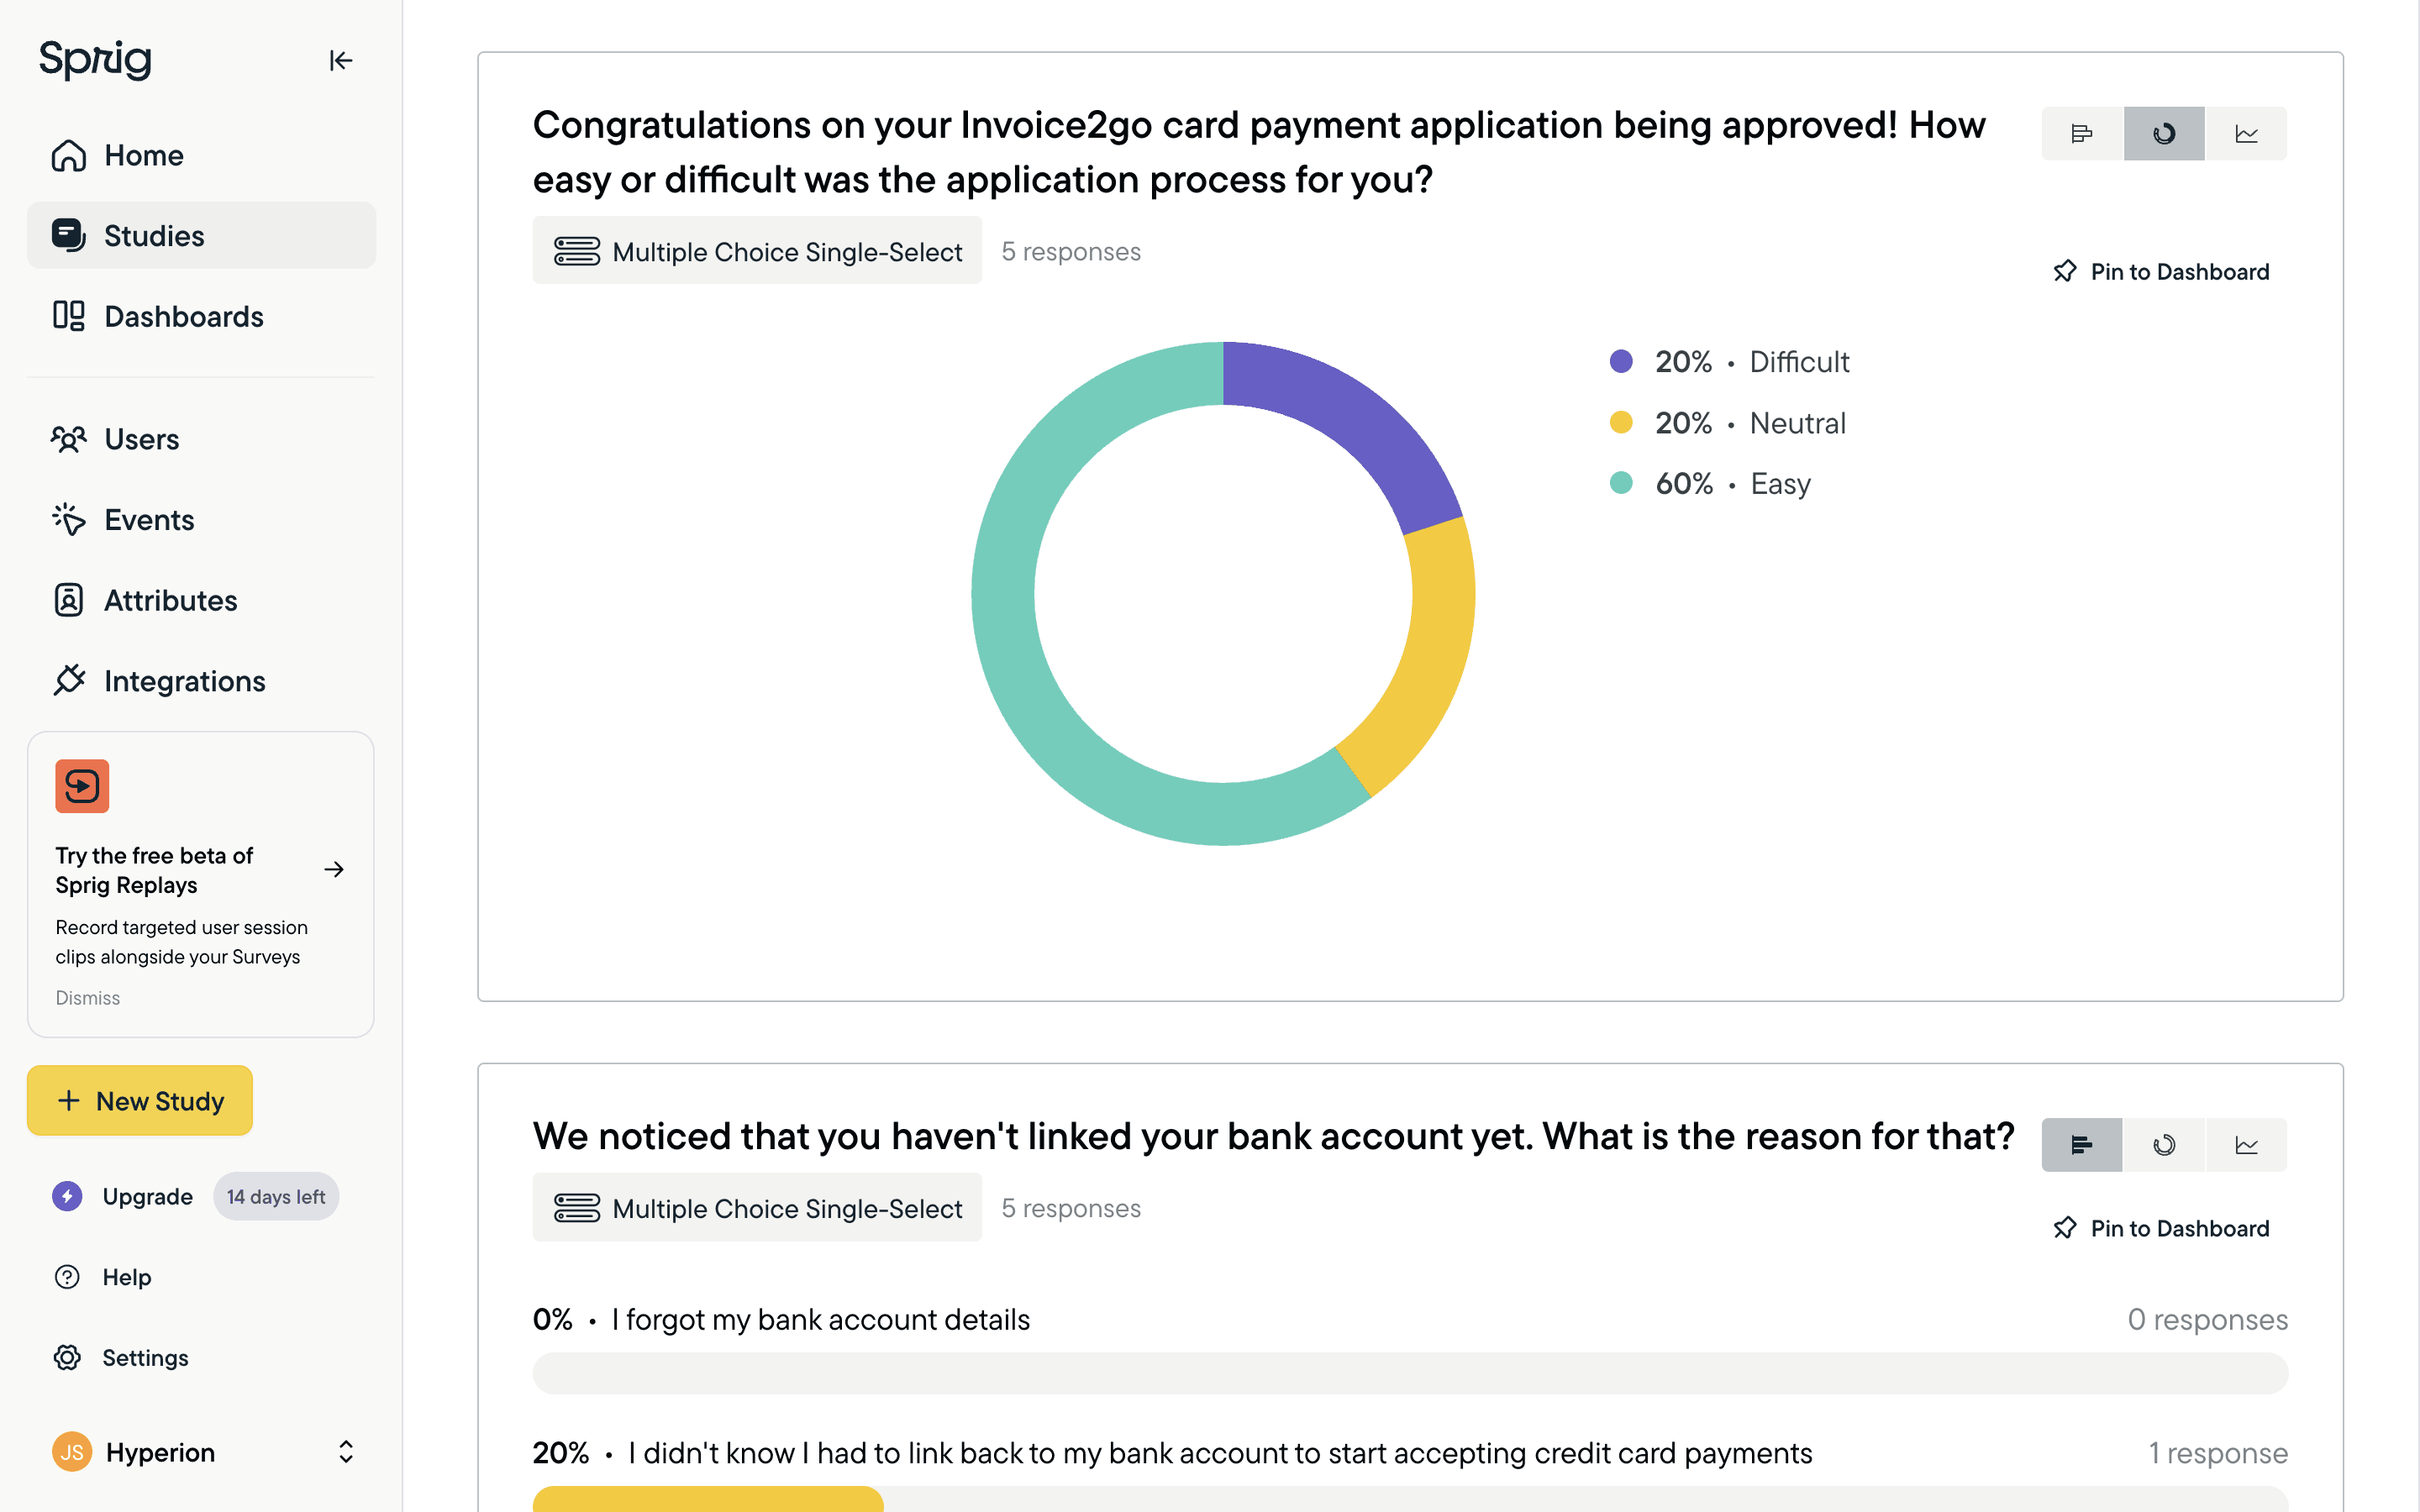Open the Sprig Replays beta arrow
Screen dimensions: 2420x1512
pos(334,870)
